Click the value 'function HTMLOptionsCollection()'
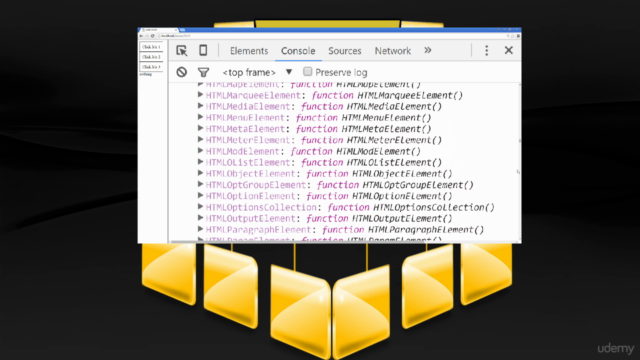This screenshot has height=360, width=640. [411, 207]
